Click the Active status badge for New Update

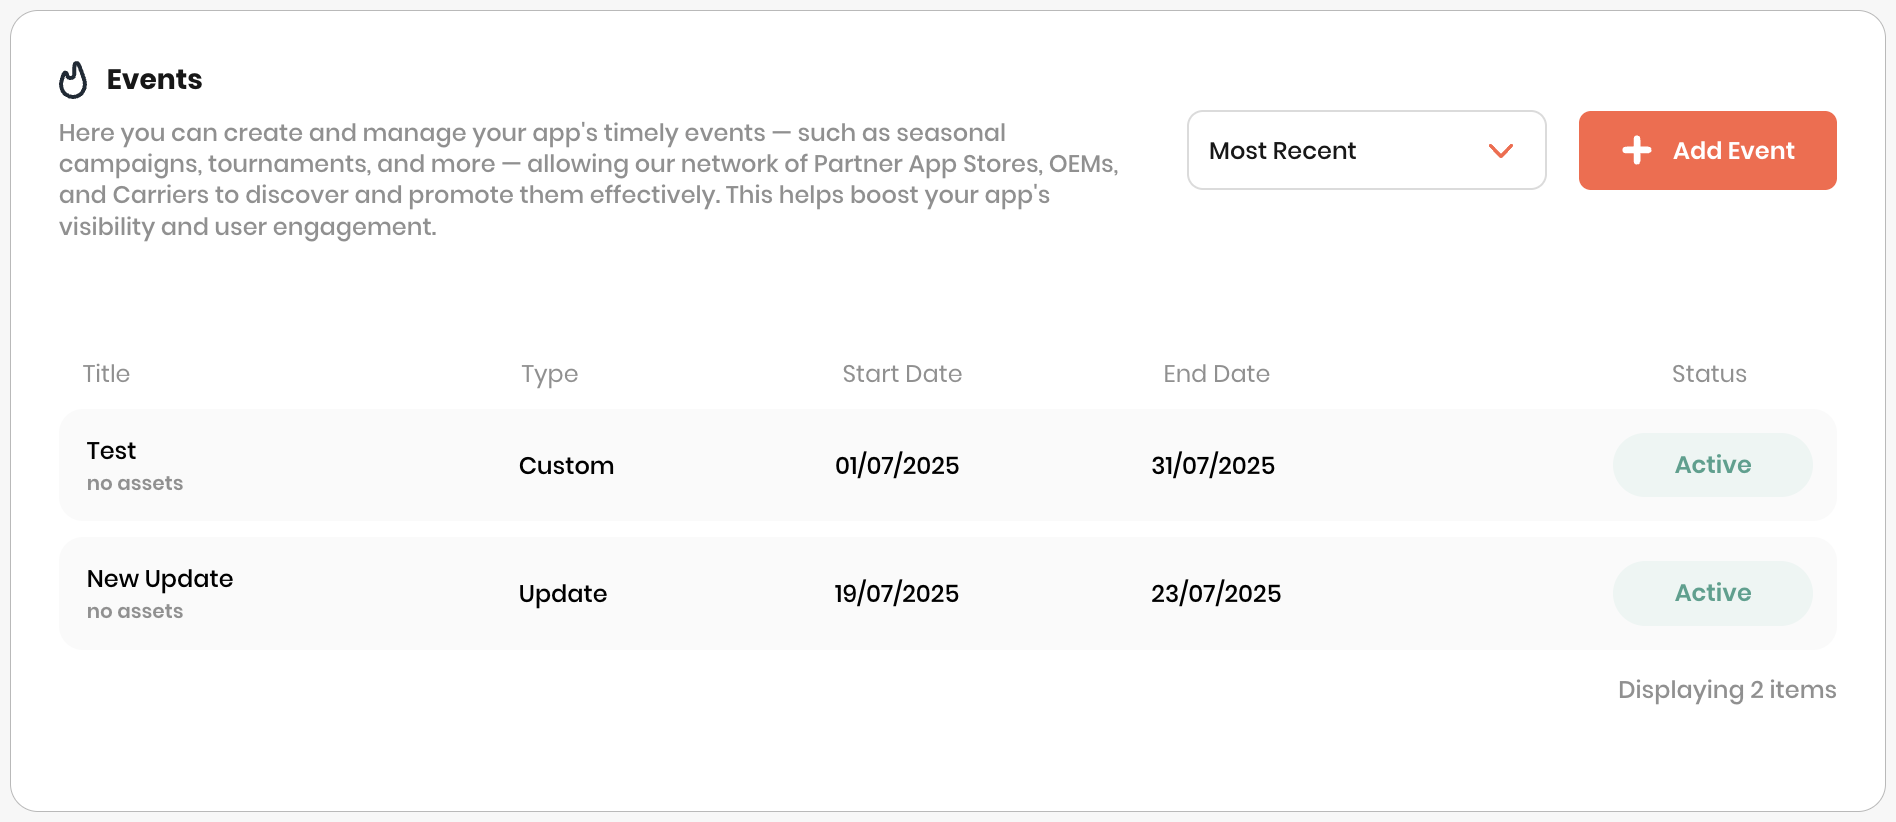click(x=1712, y=593)
